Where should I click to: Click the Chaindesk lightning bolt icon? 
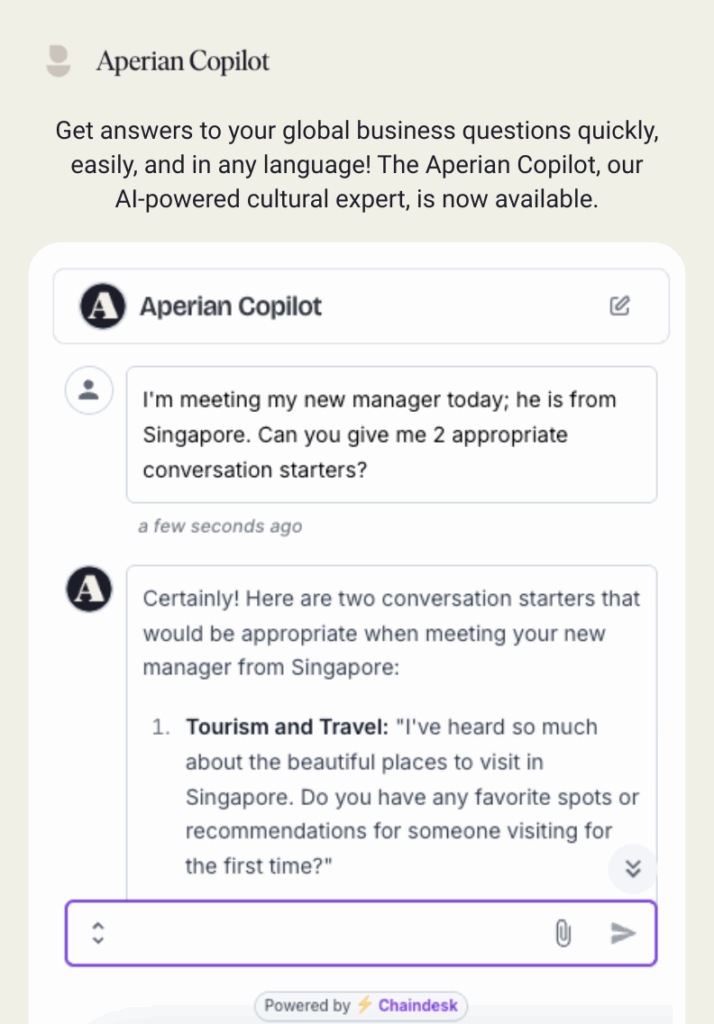(x=365, y=1004)
